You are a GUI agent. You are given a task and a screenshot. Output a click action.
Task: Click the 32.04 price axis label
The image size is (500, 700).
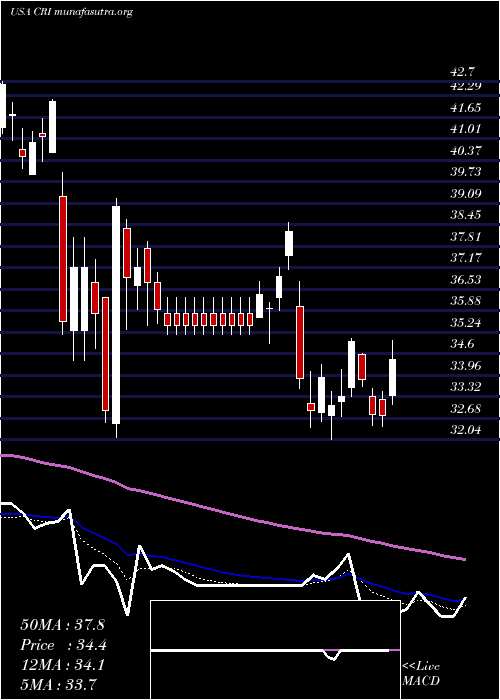tap(466, 430)
